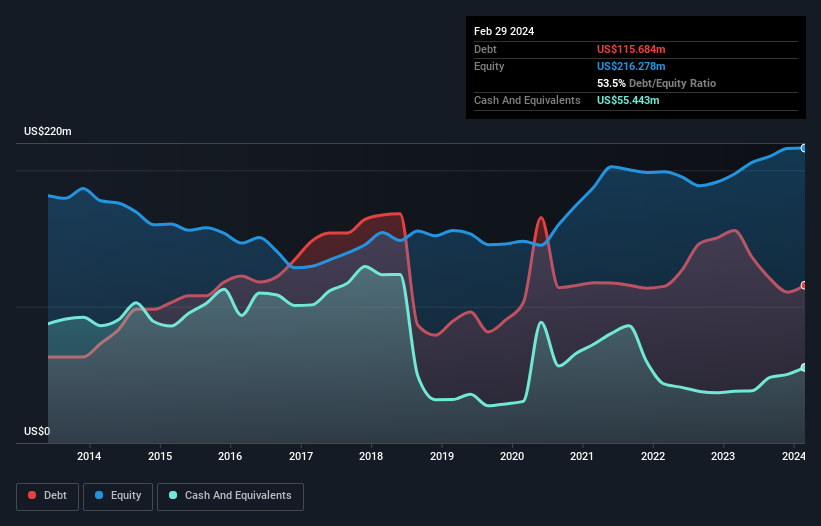Image resolution: width=821 pixels, height=526 pixels.
Task: Click the 2023 x-axis label
Action: [x=723, y=456]
